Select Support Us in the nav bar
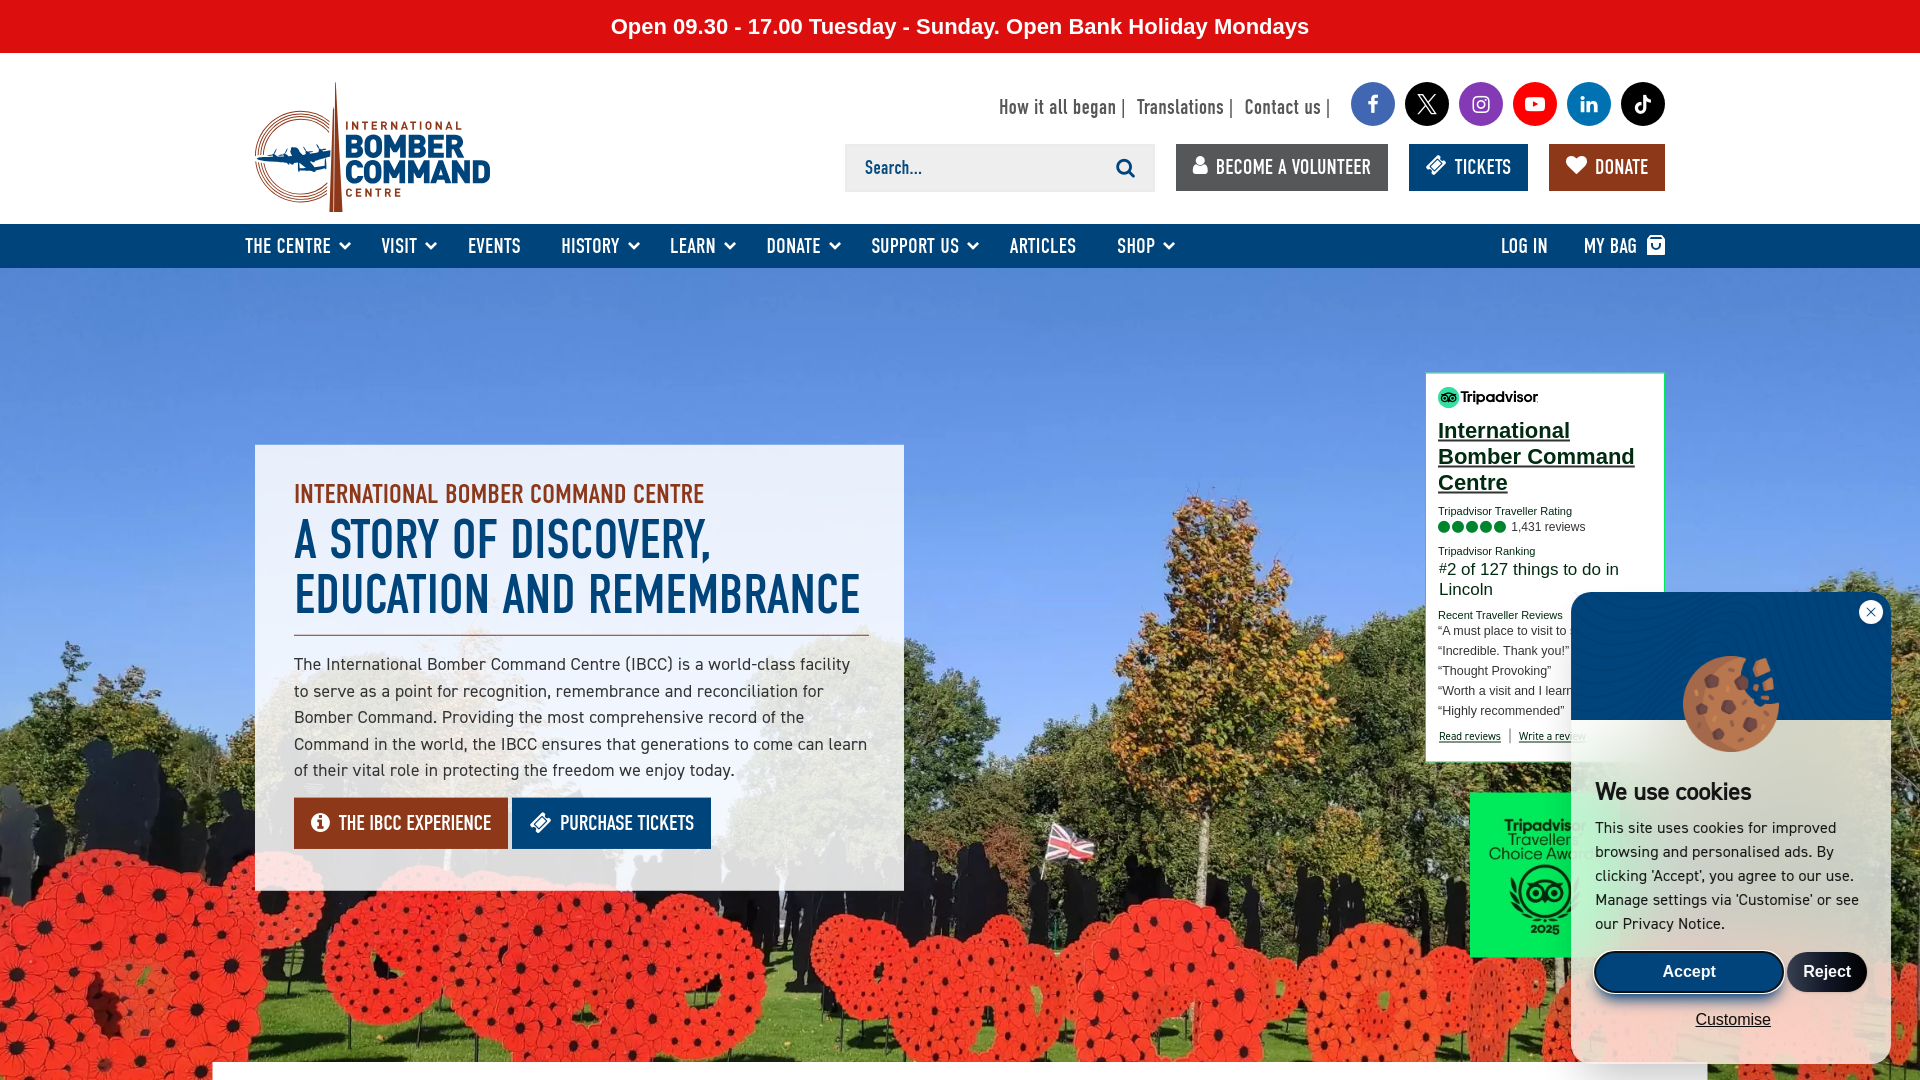This screenshot has height=1080, width=1920. (x=914, y=246)
